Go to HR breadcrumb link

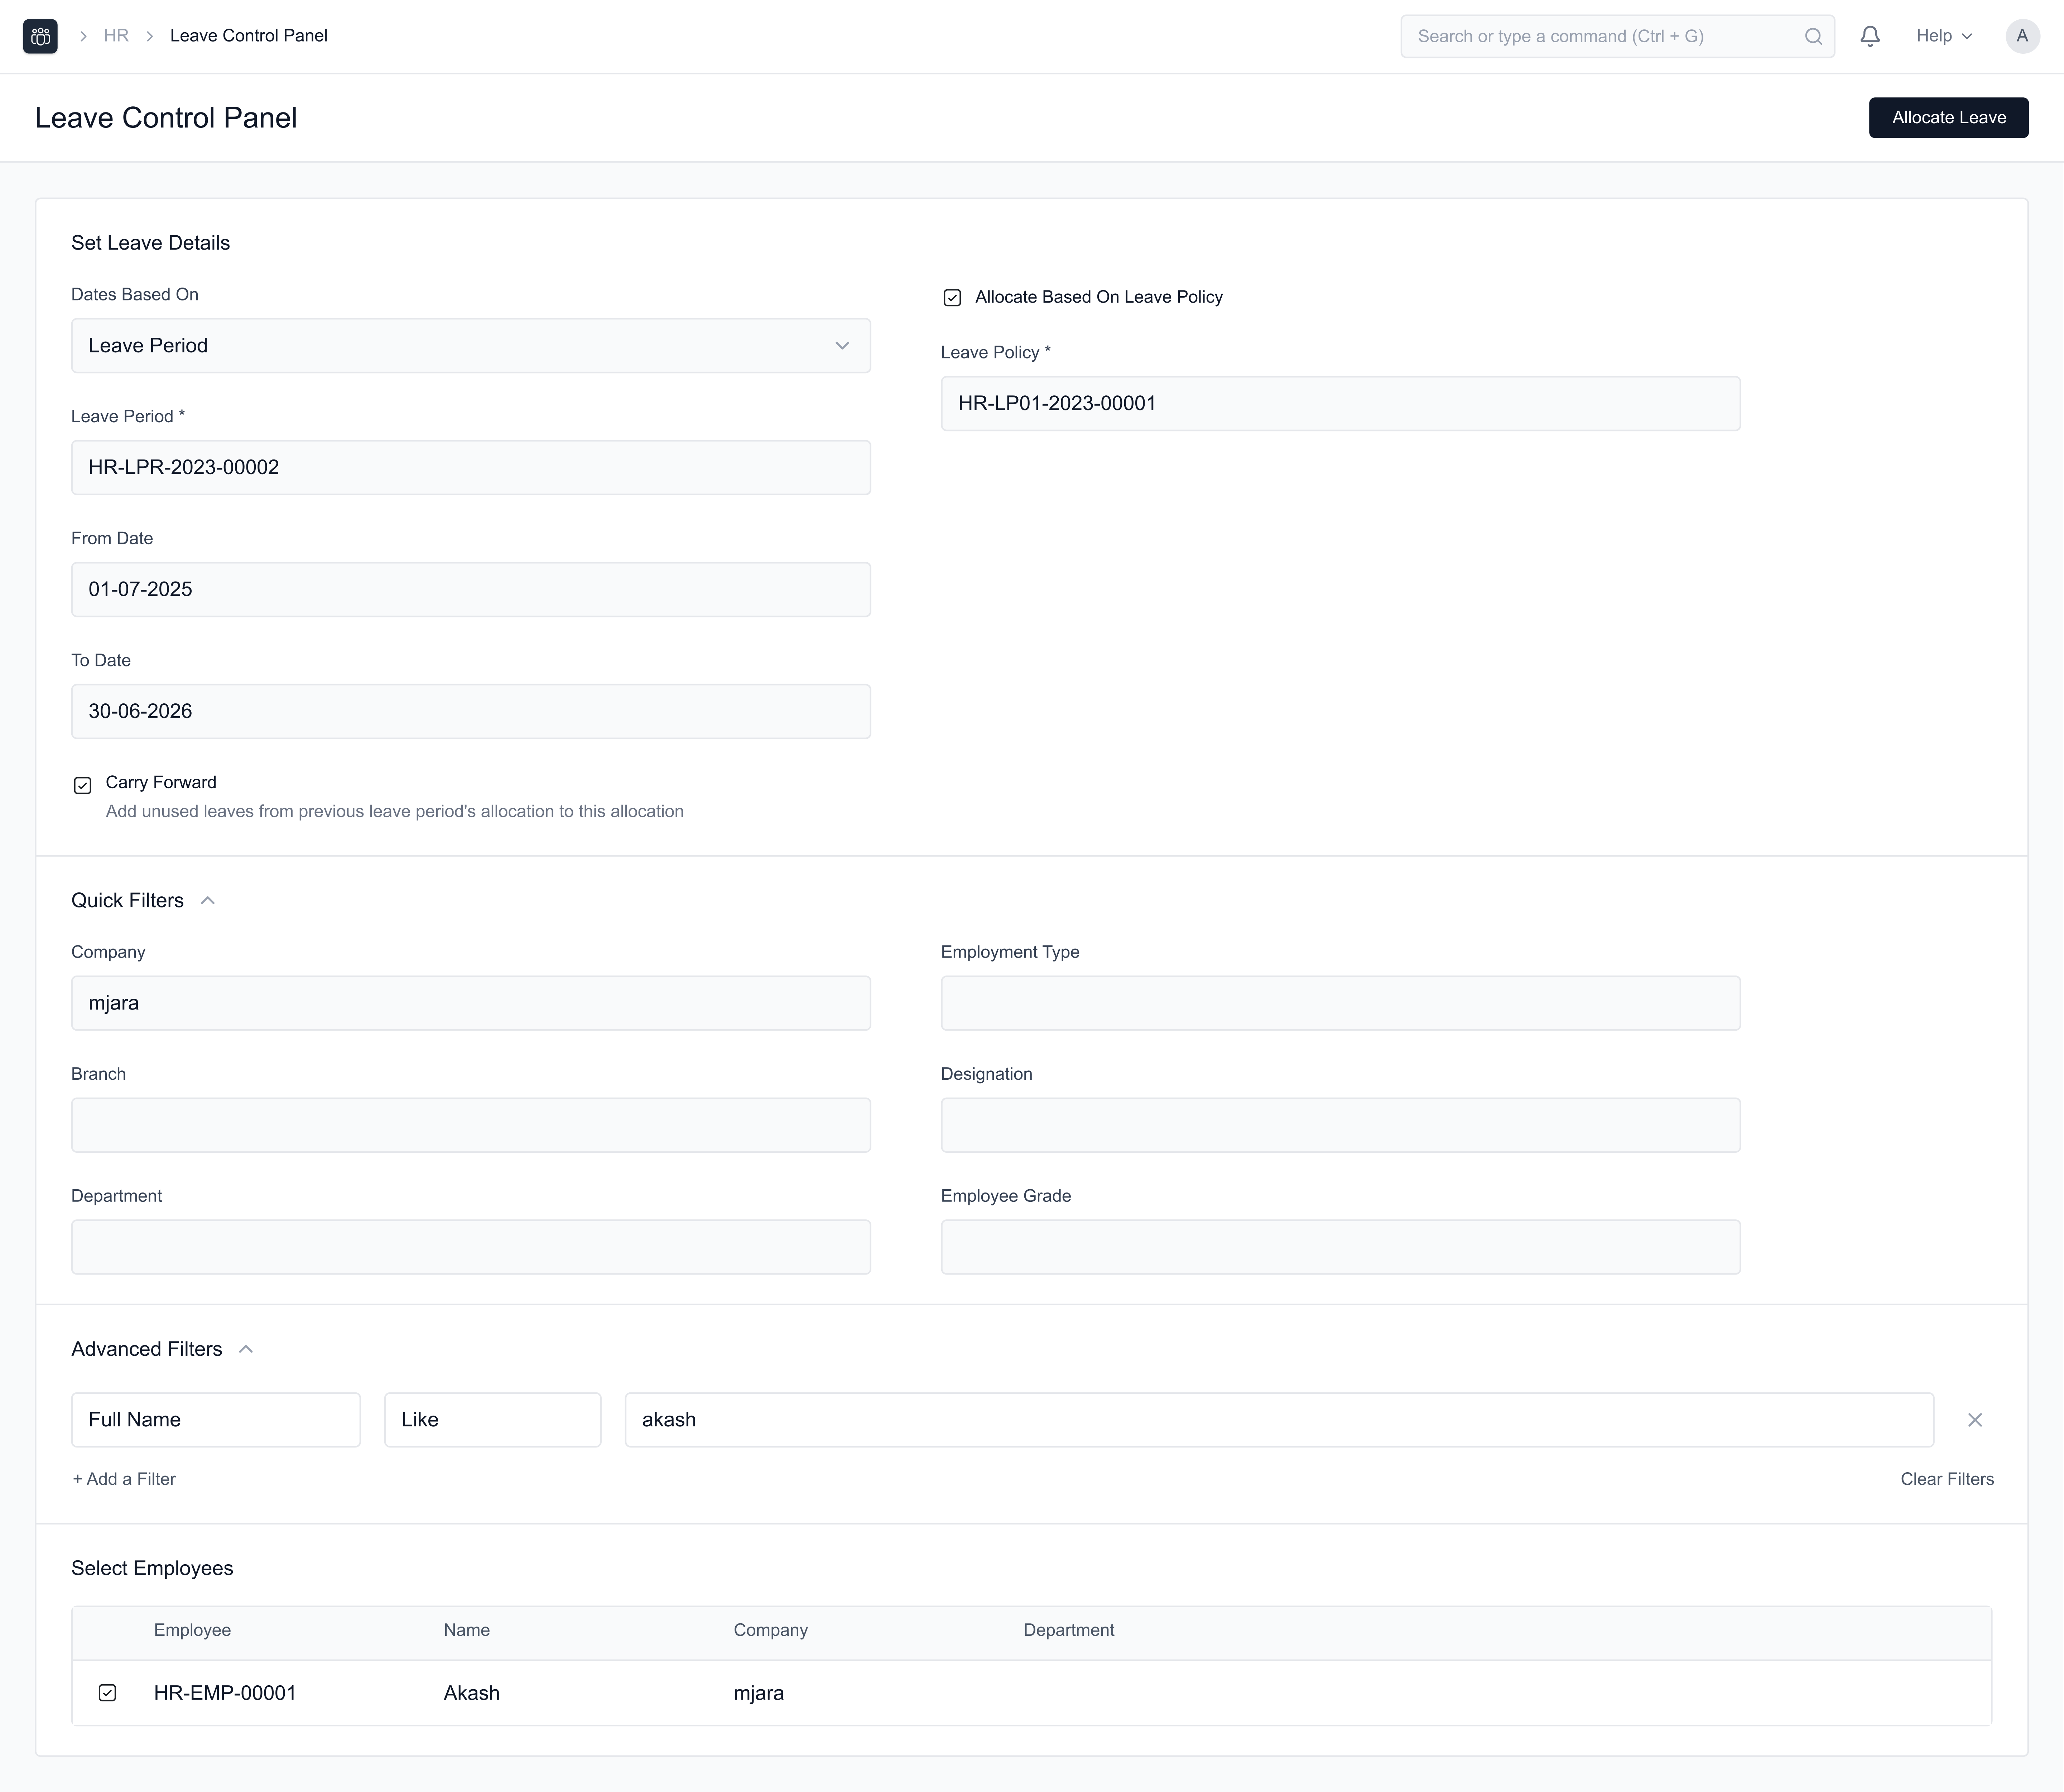pos(116,36)
